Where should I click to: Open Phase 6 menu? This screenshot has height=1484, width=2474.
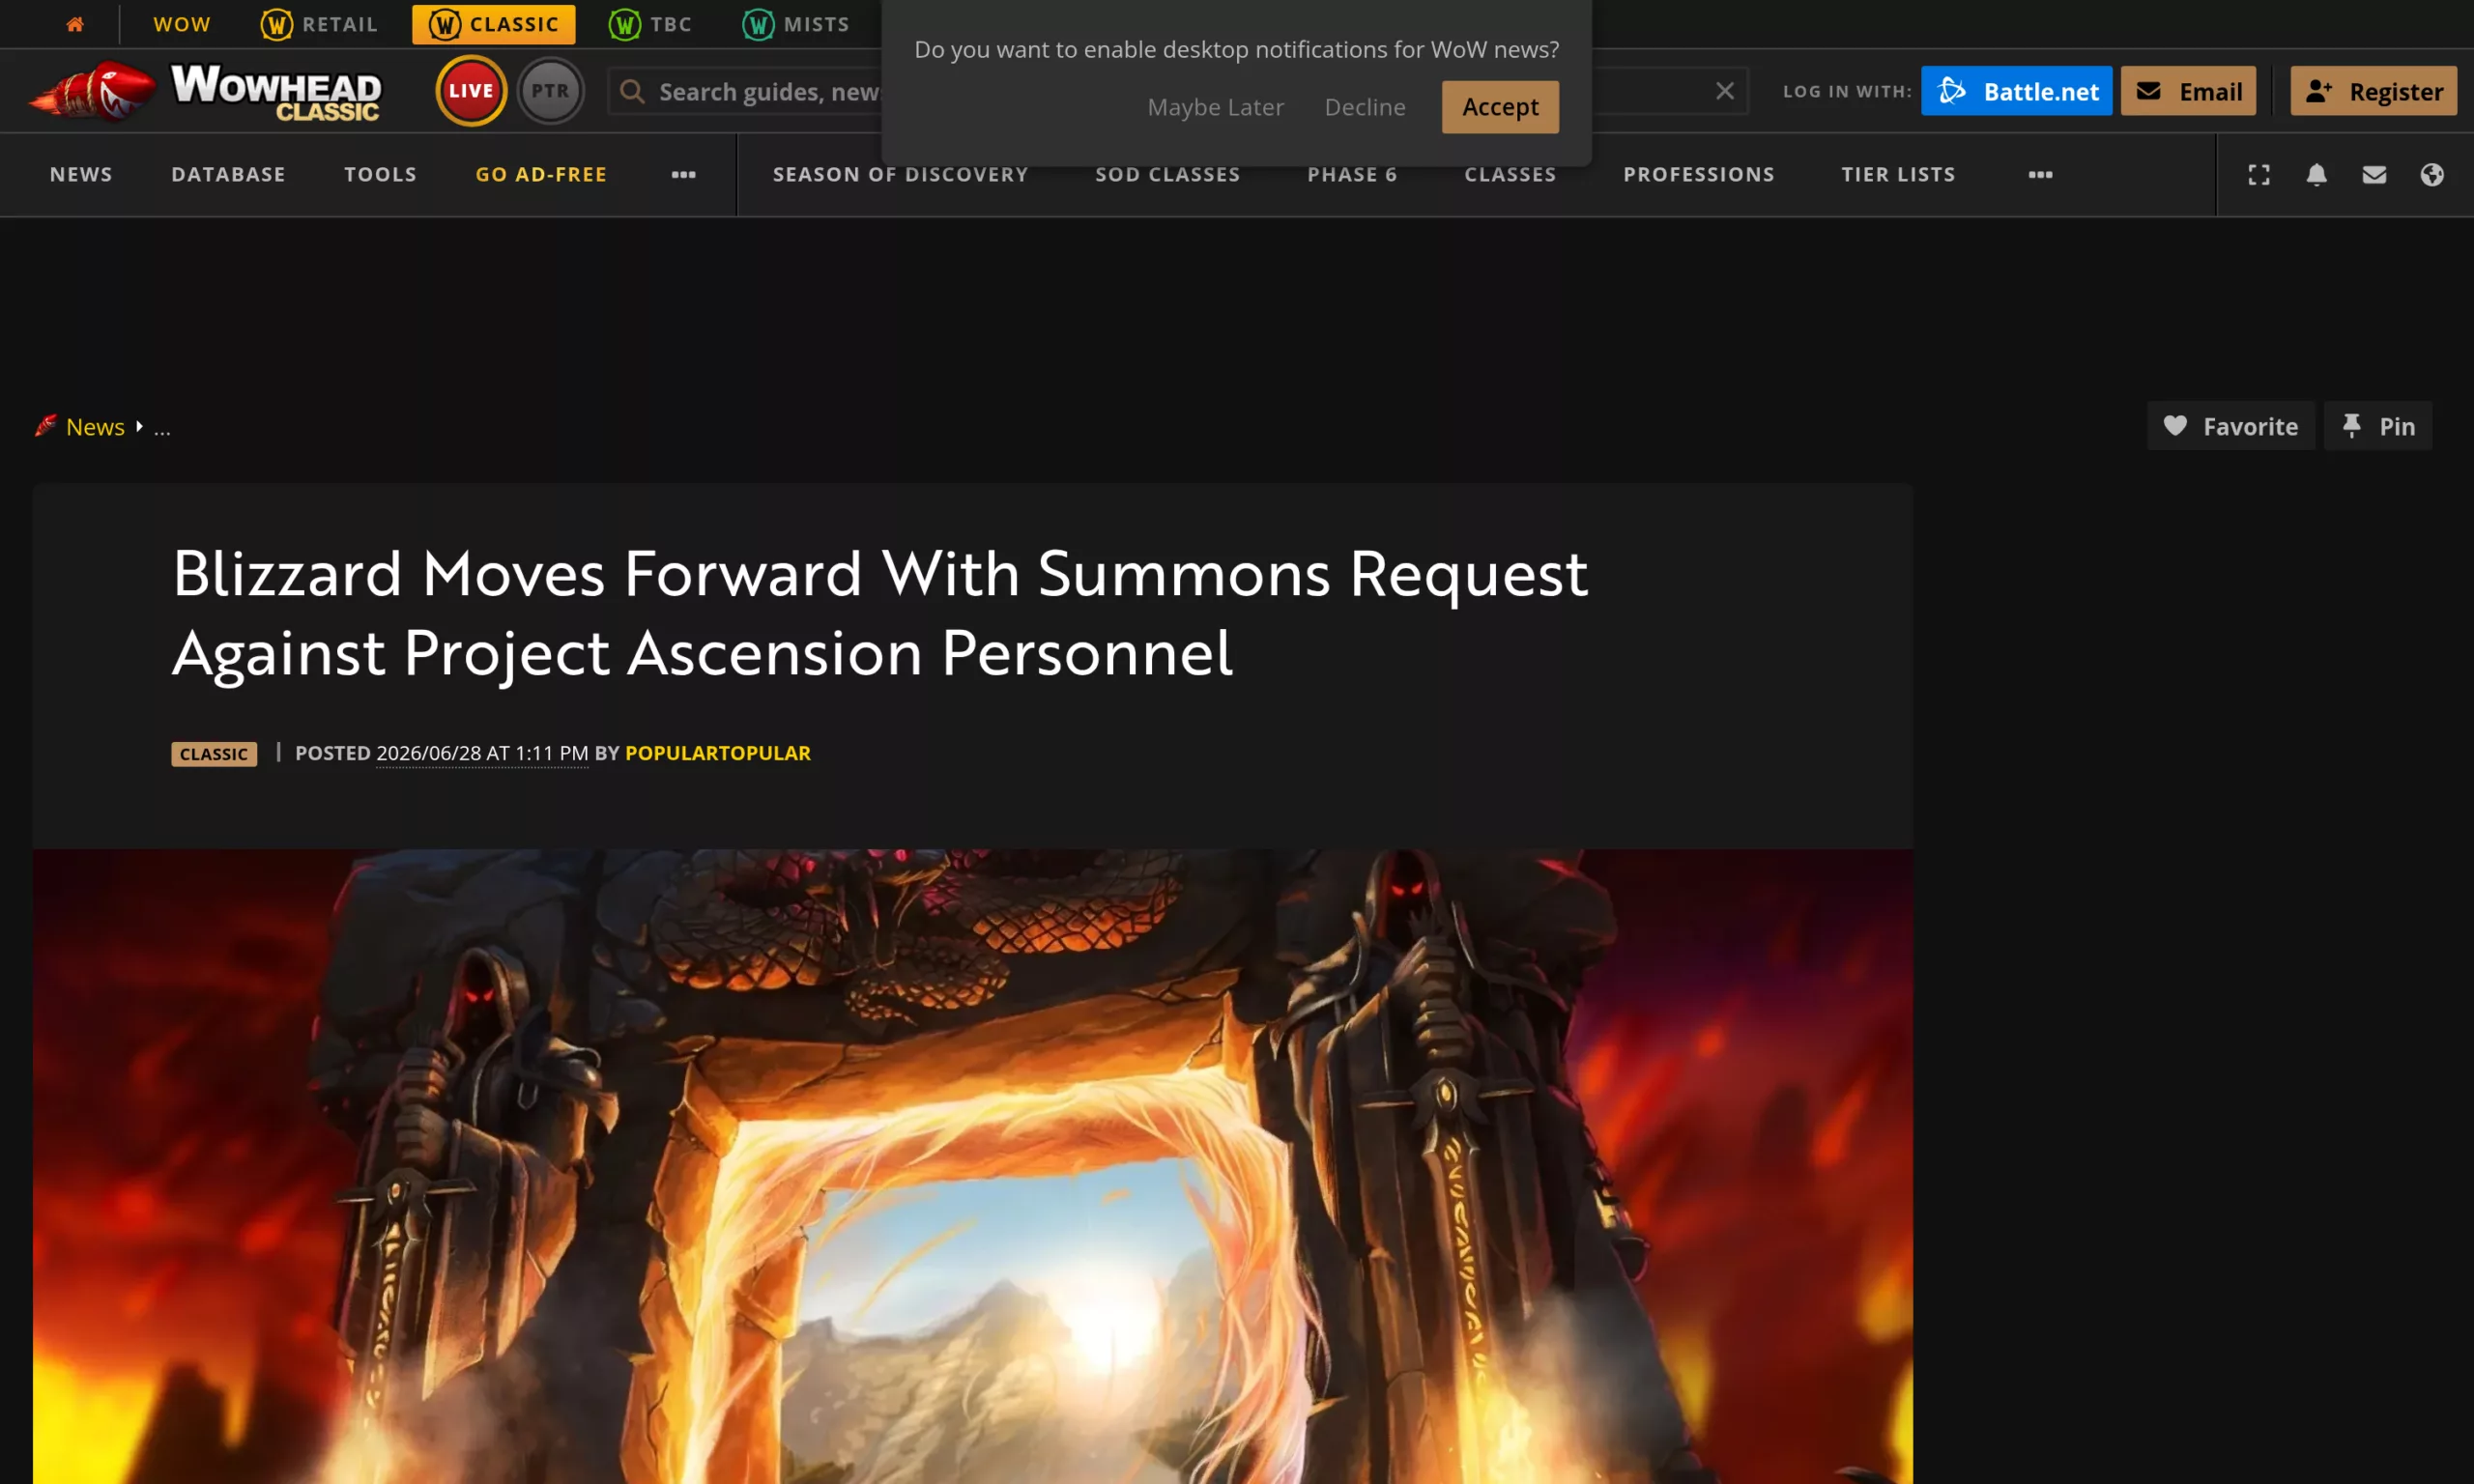[x=1352, y=174]
